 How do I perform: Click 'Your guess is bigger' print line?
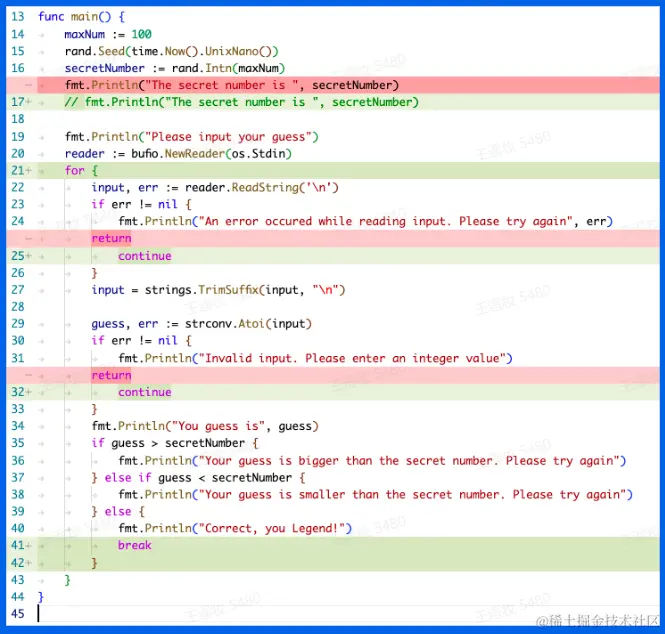coord(372,461)
